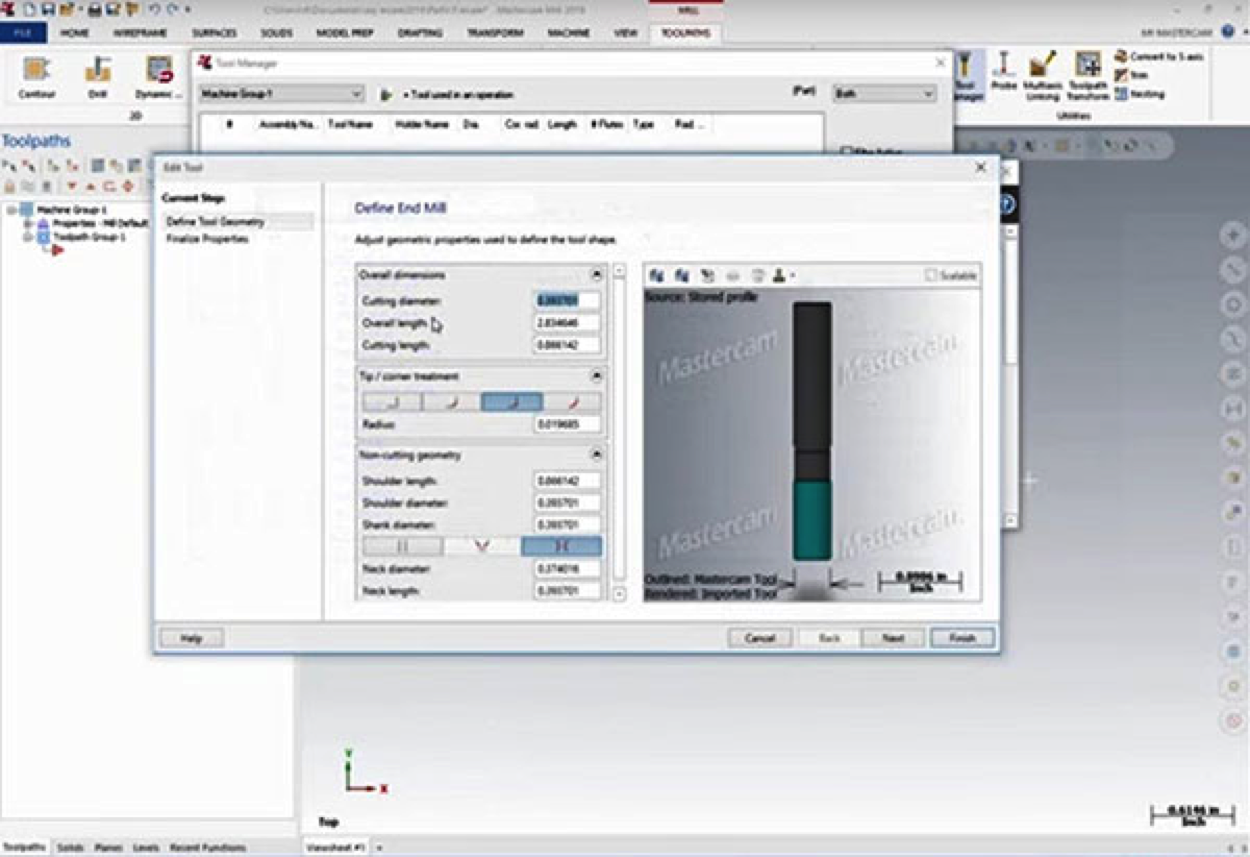Screen dimensions: 1250x857
Task: Click the Save icon in quick access toolbar
Action: click(x=46, y=9)
